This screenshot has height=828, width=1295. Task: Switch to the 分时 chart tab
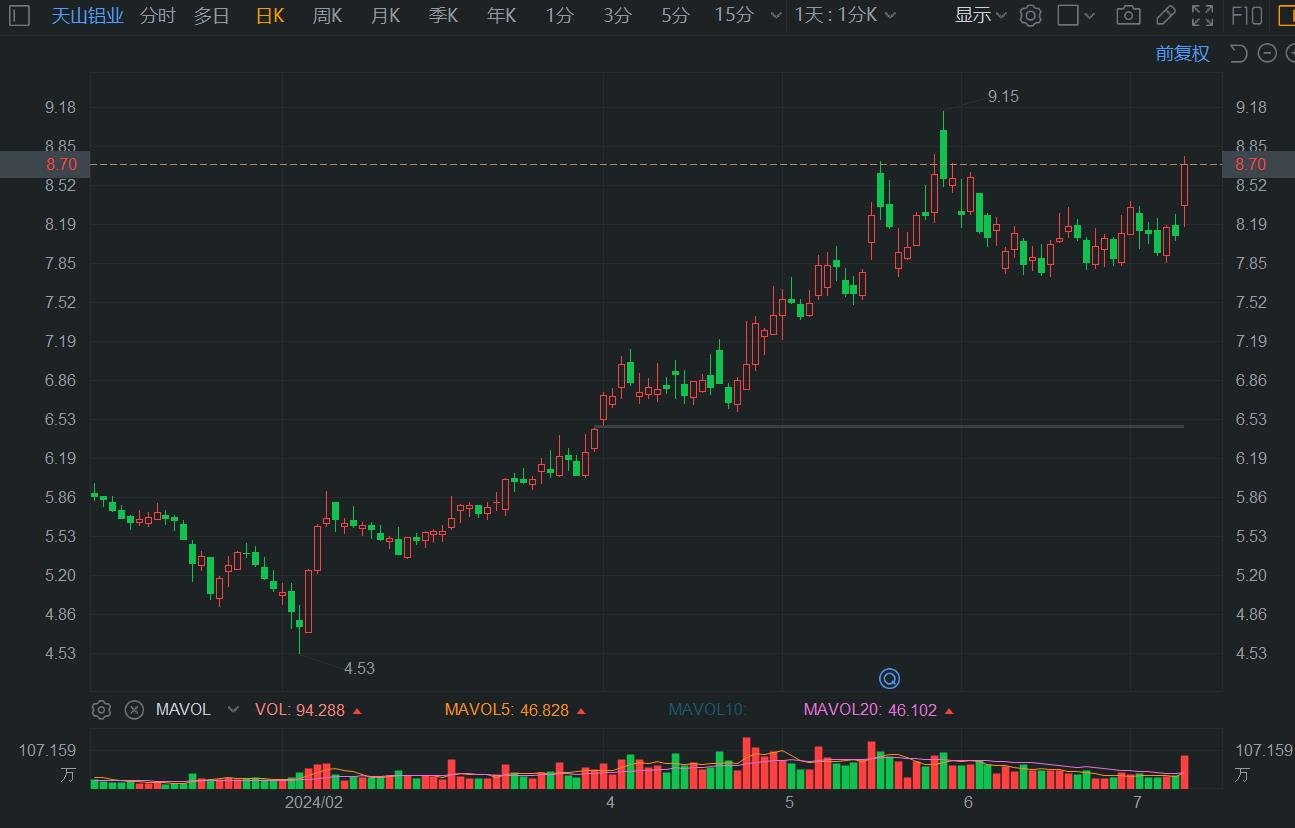[x=157, y=15]
